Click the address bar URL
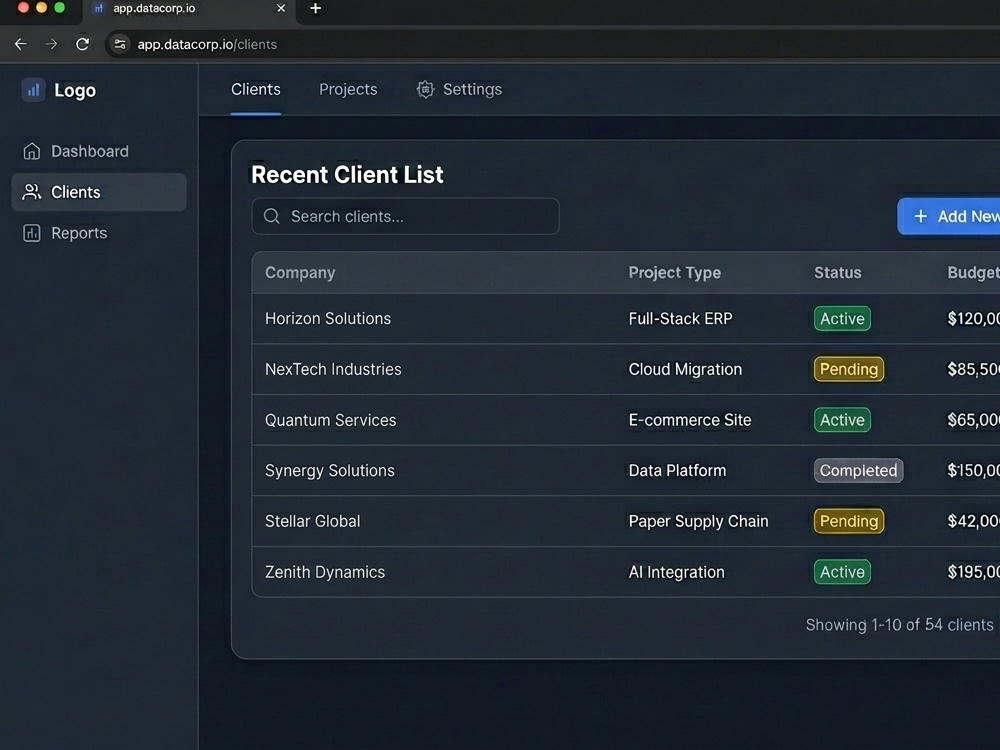The height and width of the screenshot is (750, 1000). (207, 44)
